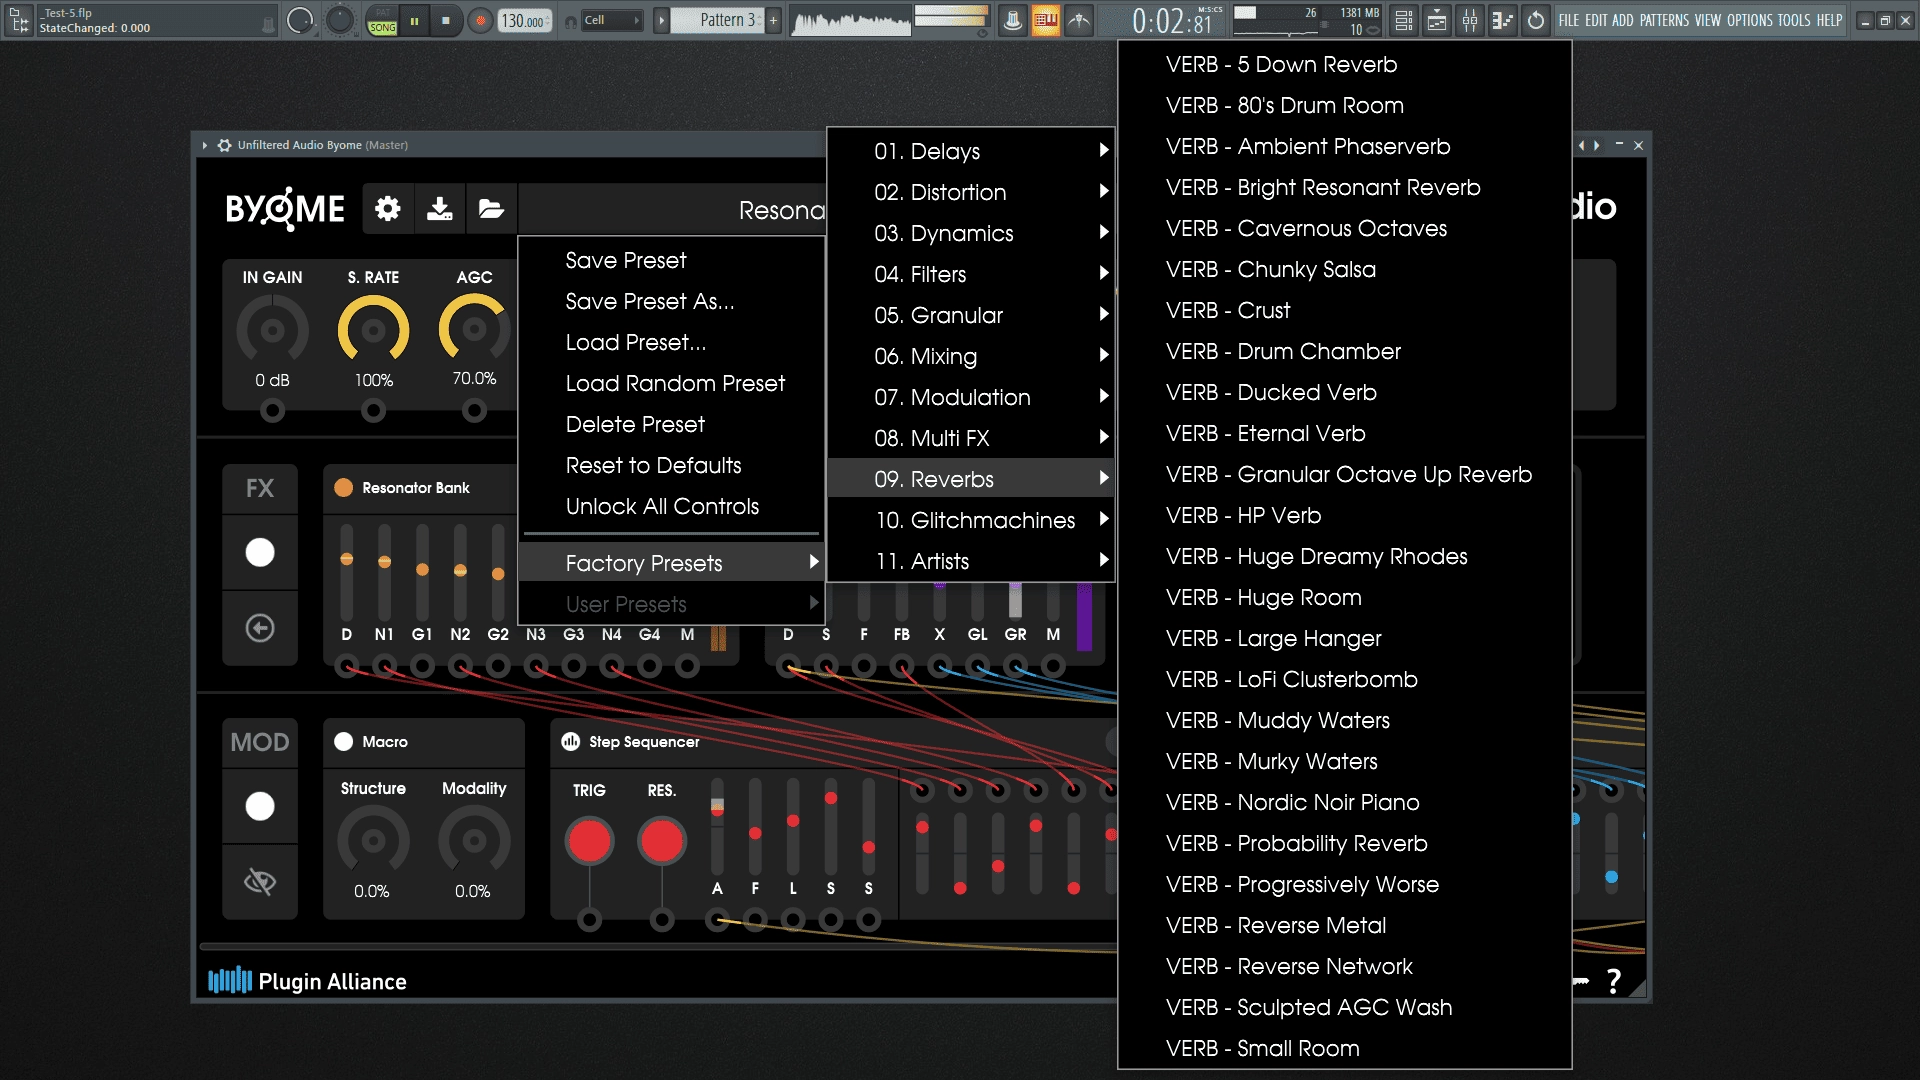Toggle the TRIG red button
Image resolution: width=1920 pixels, height=1080 pixels.
[x=589, y=841]
